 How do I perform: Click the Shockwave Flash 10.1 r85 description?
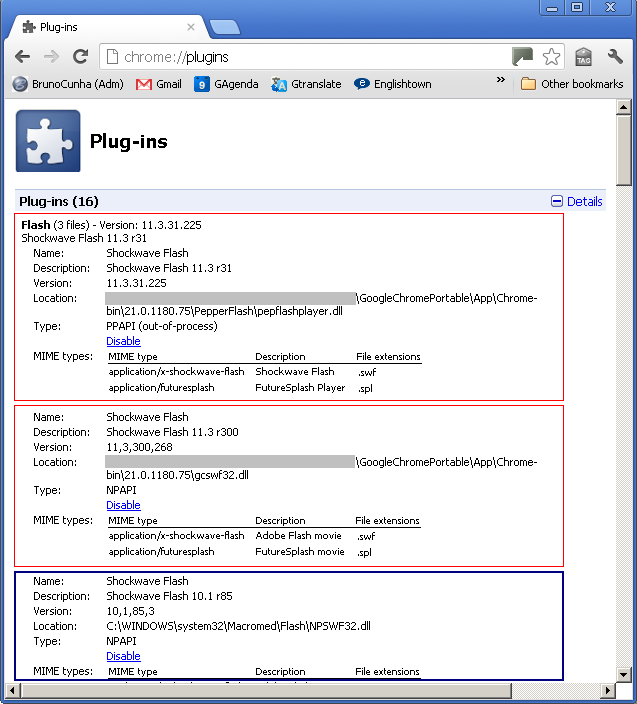[169, 596]
